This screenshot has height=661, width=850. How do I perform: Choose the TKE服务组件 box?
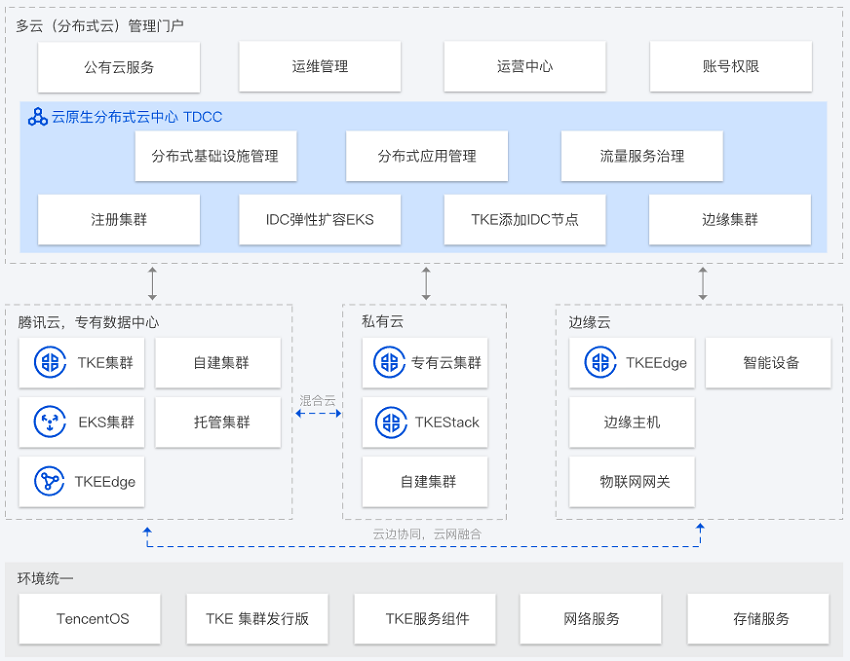tap(425, 619)
